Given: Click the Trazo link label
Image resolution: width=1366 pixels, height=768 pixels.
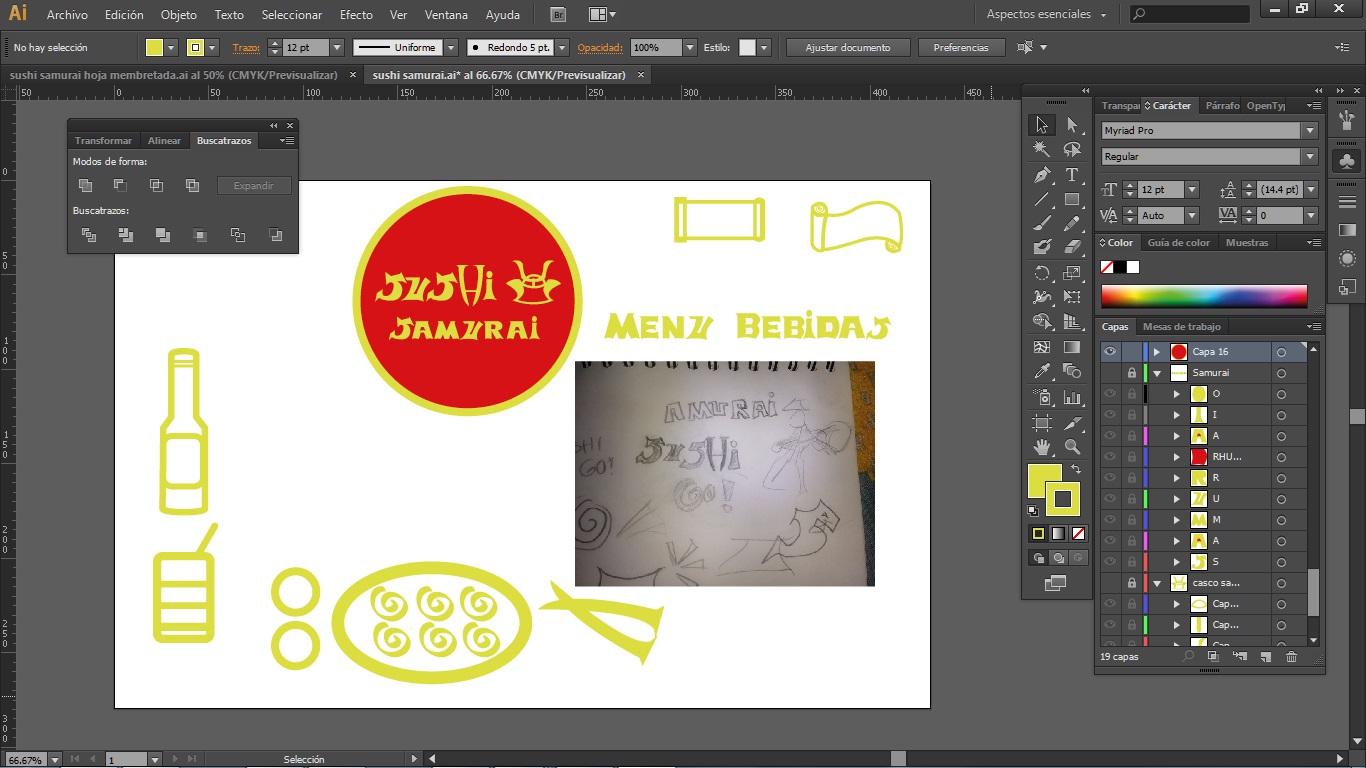Looking at the screenshot, I should pos(245,48).
